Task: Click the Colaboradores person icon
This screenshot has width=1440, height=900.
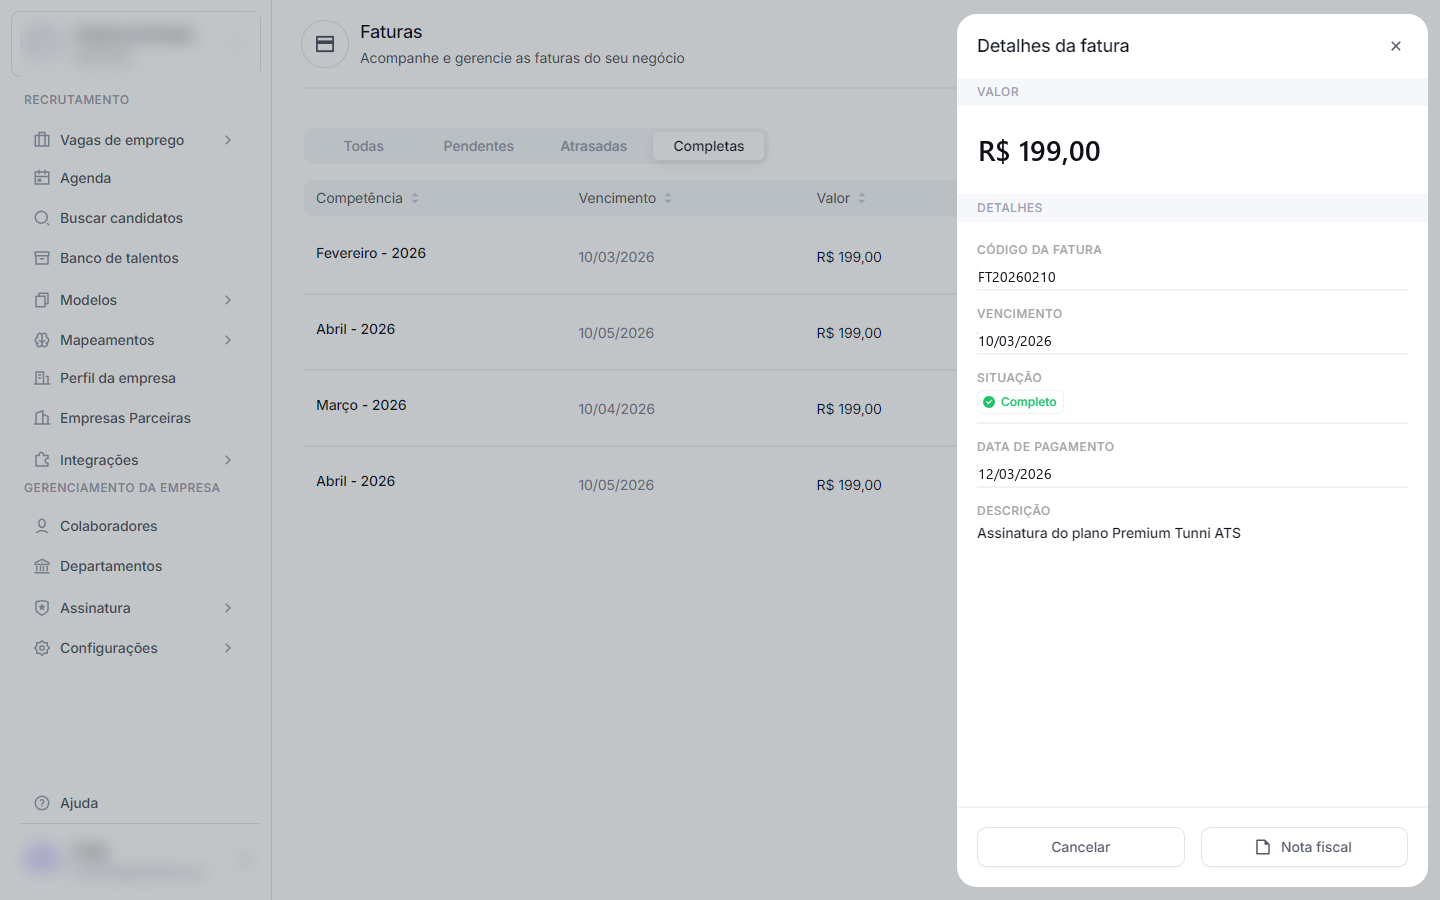Action: [x=42, y=526]
